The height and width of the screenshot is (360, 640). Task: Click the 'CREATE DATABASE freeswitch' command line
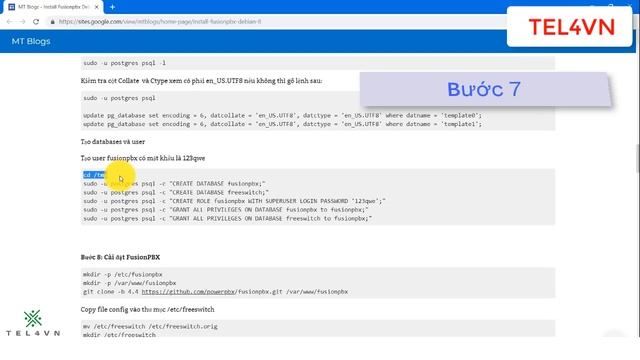click(176, 193)
